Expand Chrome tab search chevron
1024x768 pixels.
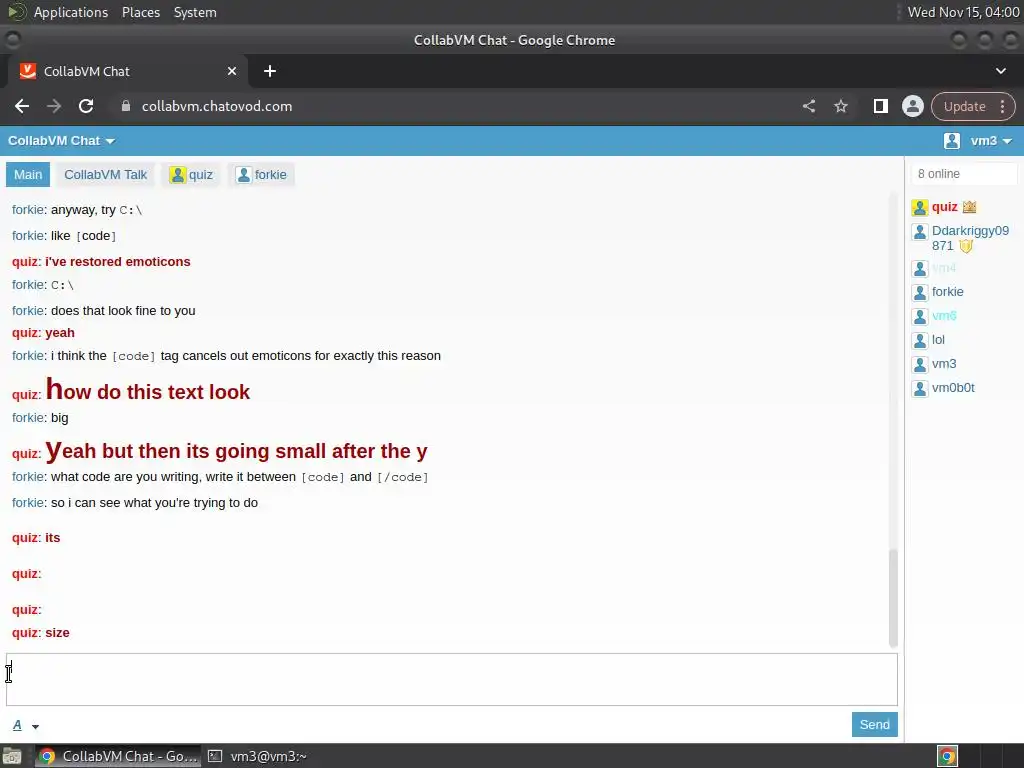click(1000, 71)
